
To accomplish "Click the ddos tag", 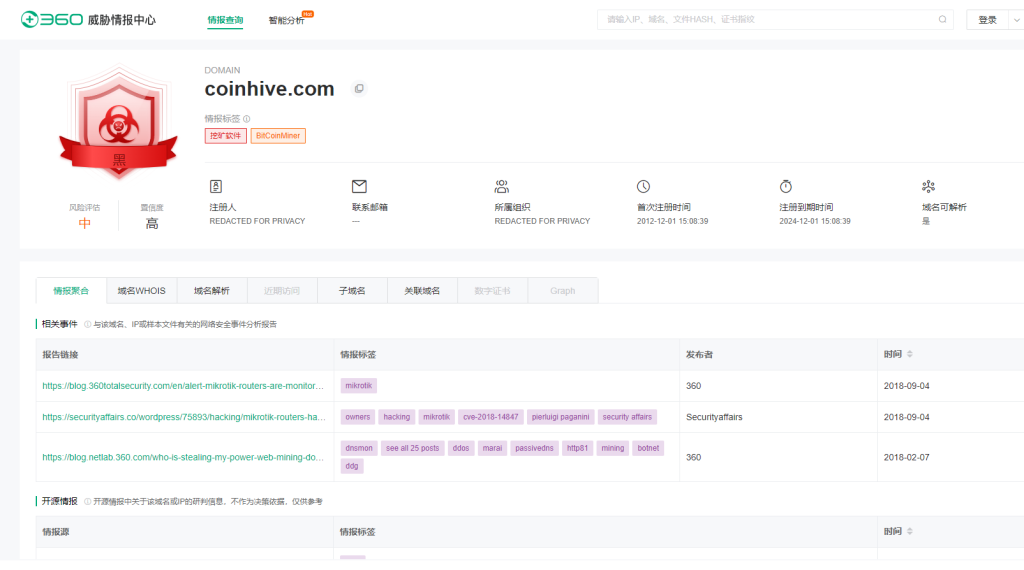I will click(x=461, y=449).
